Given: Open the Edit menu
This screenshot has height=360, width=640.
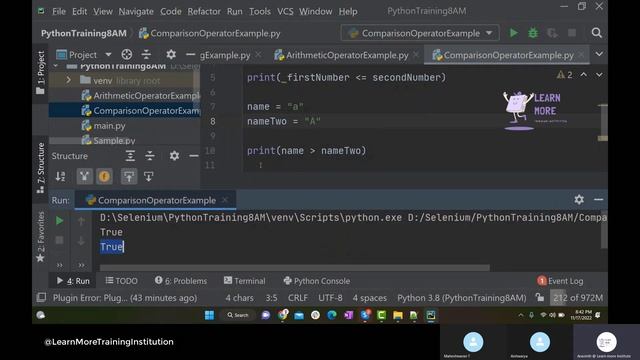Looking at the screenshot, I should point(79,11).
